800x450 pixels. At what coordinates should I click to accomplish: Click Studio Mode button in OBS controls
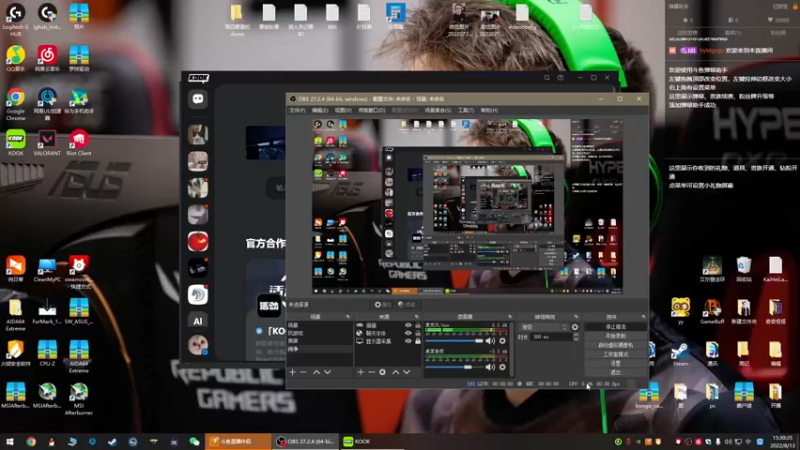point(616,354)
